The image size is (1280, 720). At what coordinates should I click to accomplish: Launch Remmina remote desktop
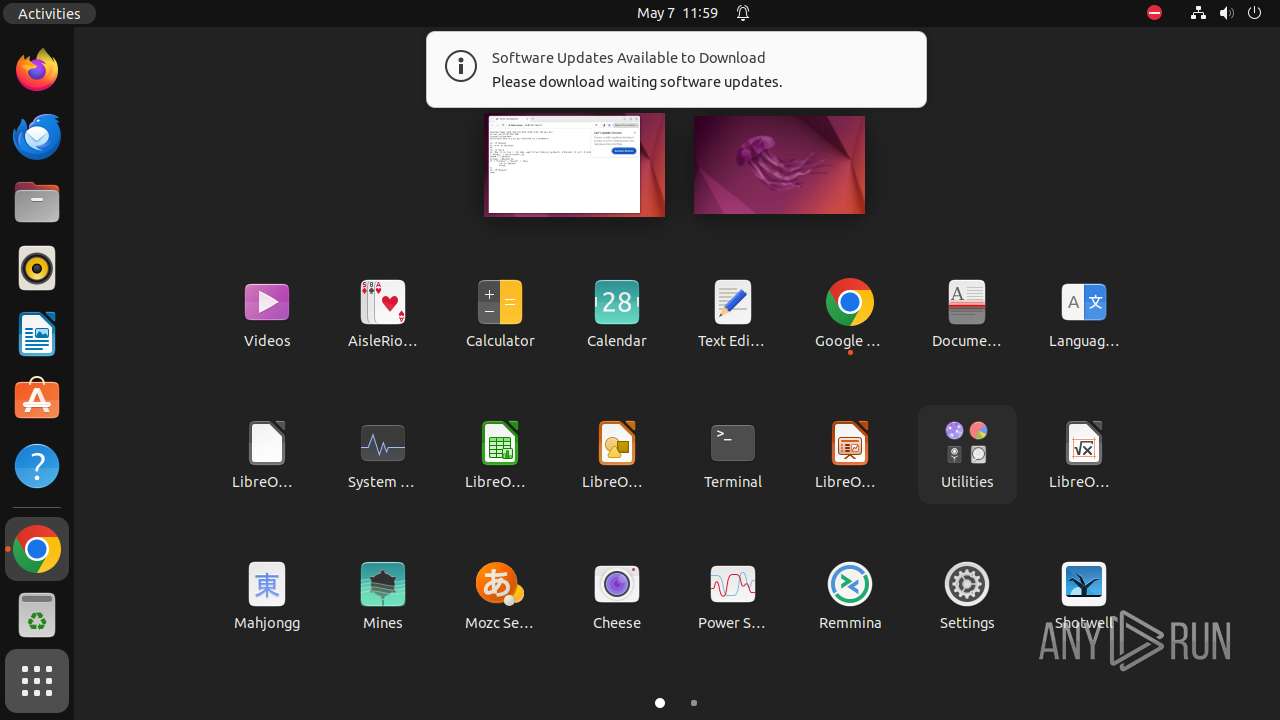850,596
